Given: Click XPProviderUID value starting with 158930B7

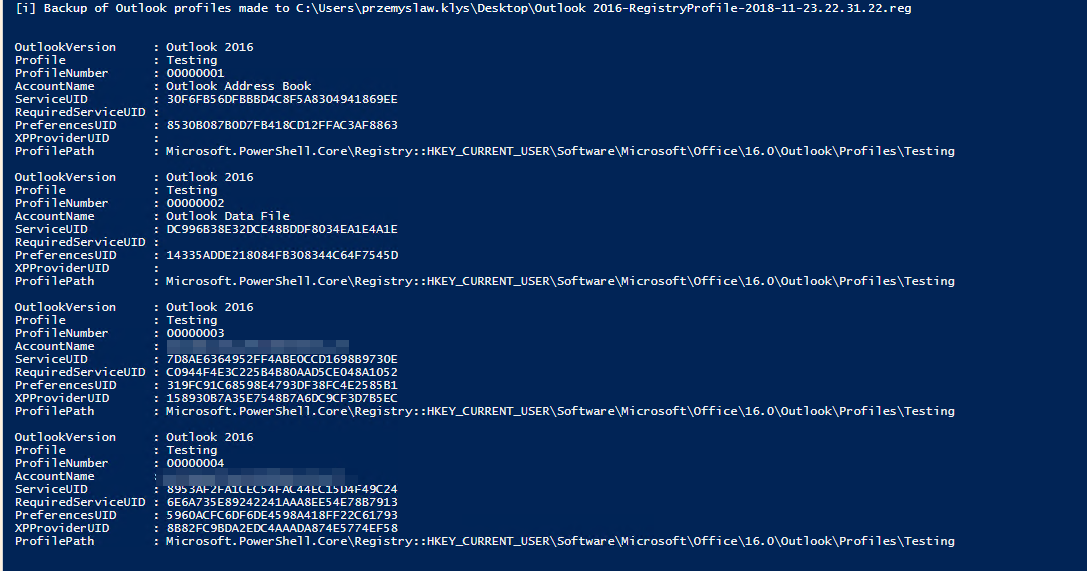Looking at the screenshot, I should pyautogui.click(x=282, y=398).
